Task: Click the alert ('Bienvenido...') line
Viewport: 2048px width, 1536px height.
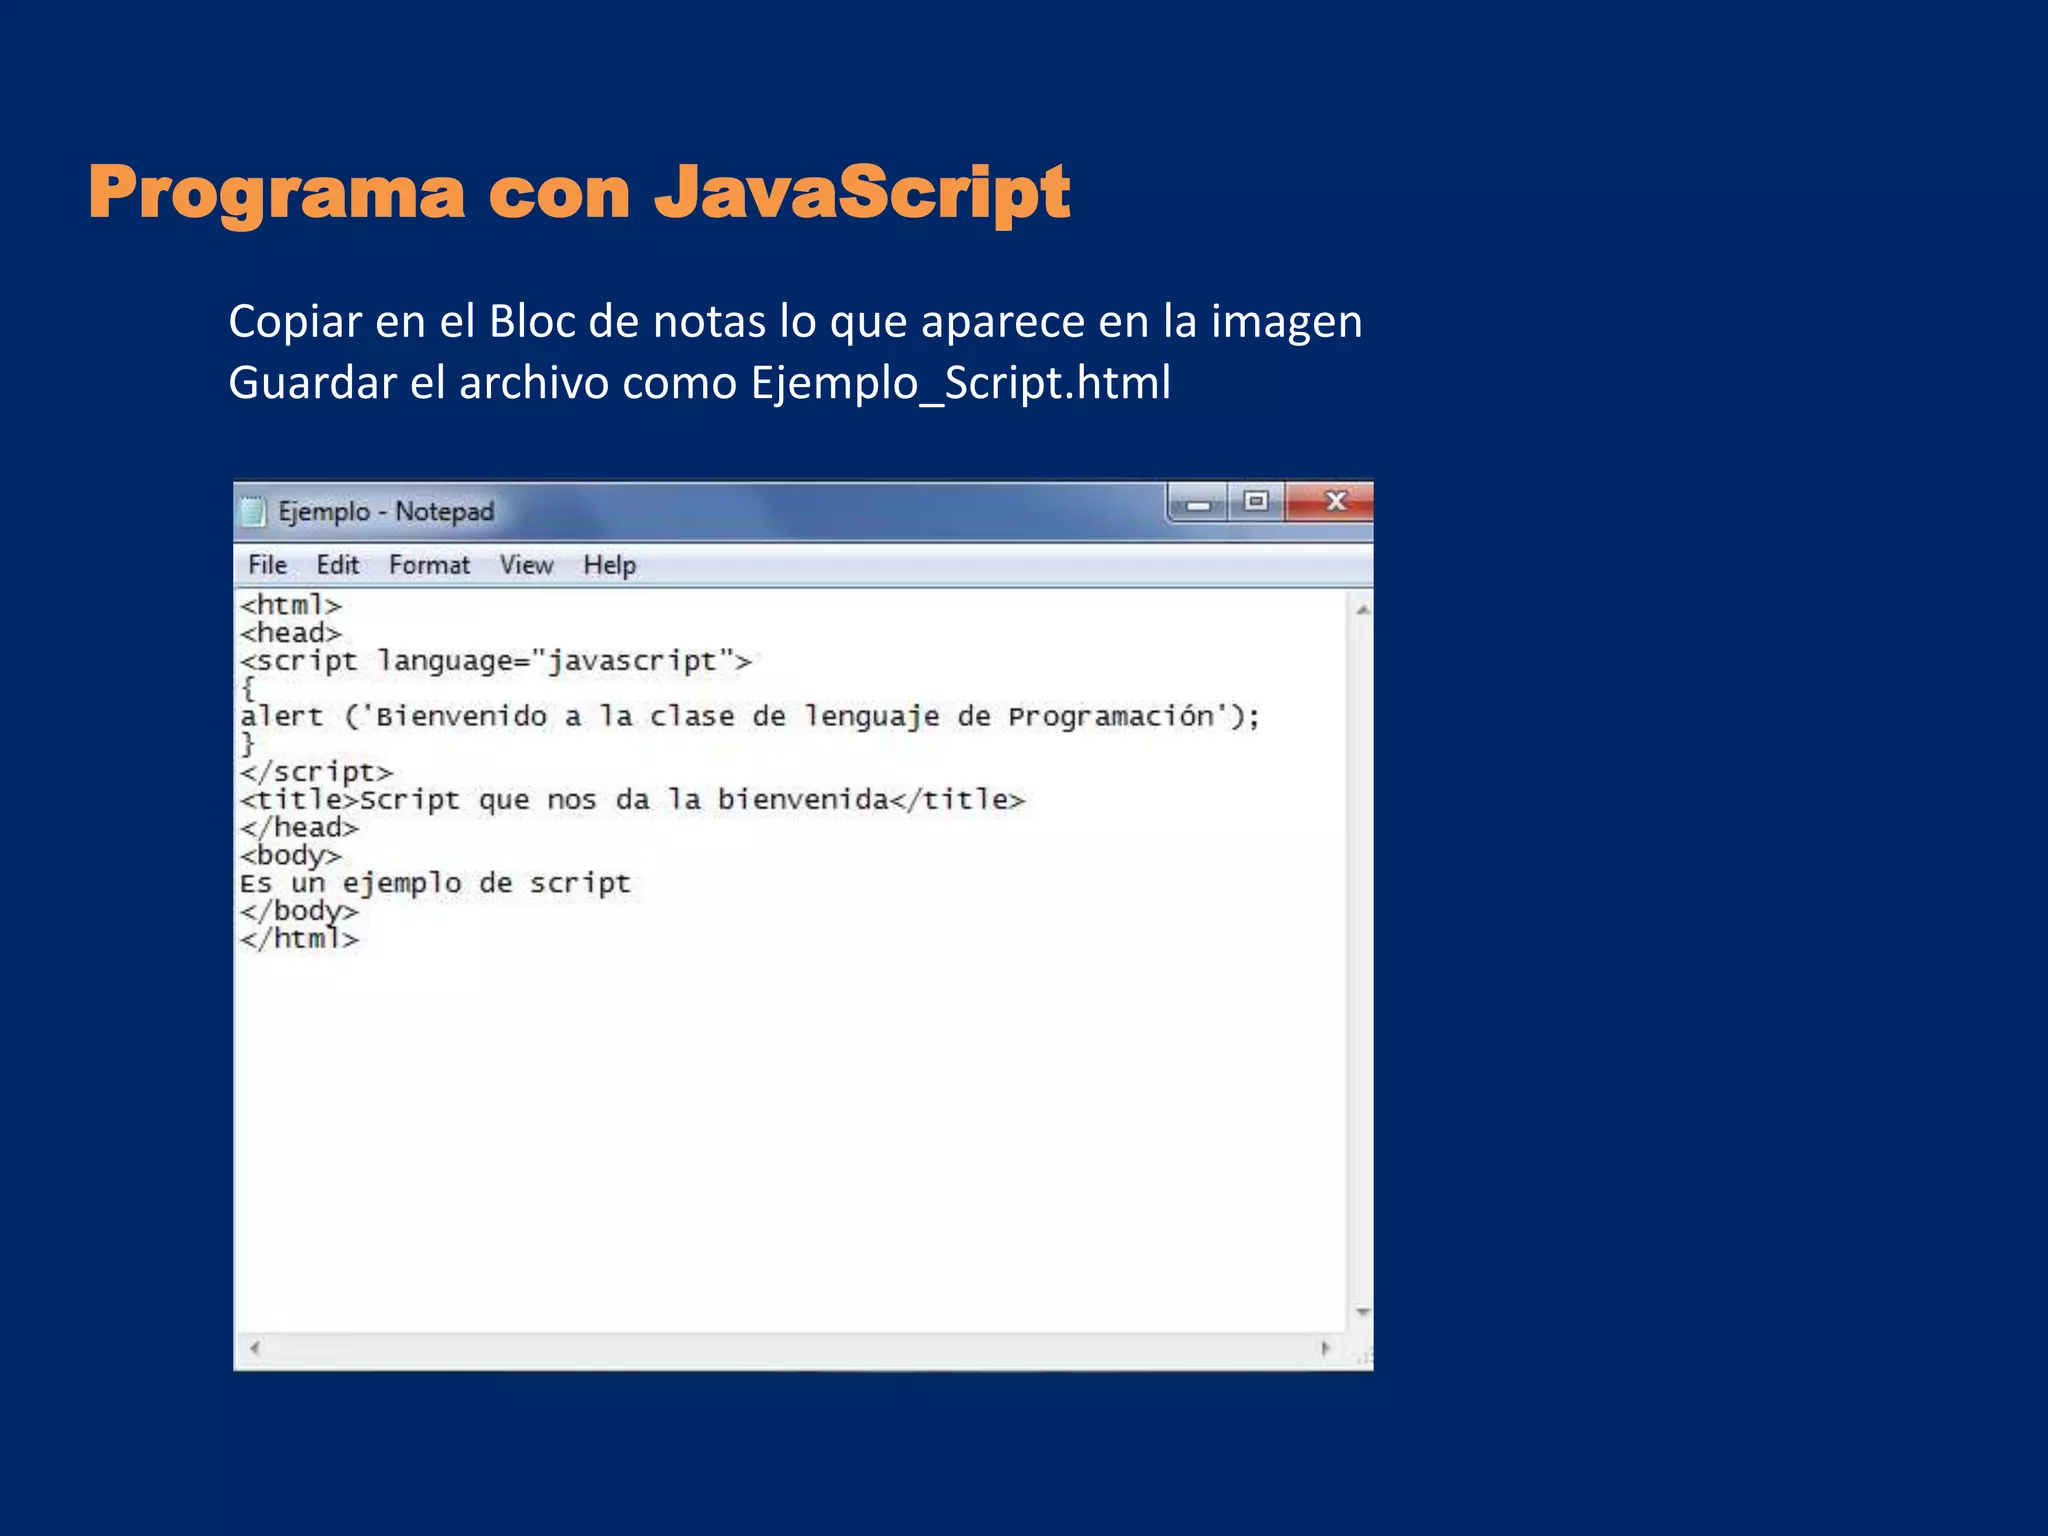Action: (750, 716)
